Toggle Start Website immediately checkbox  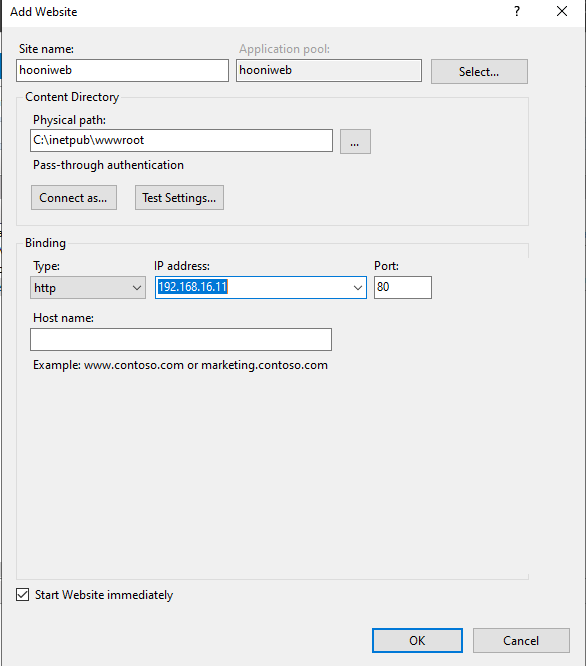(x=23, y=595)
